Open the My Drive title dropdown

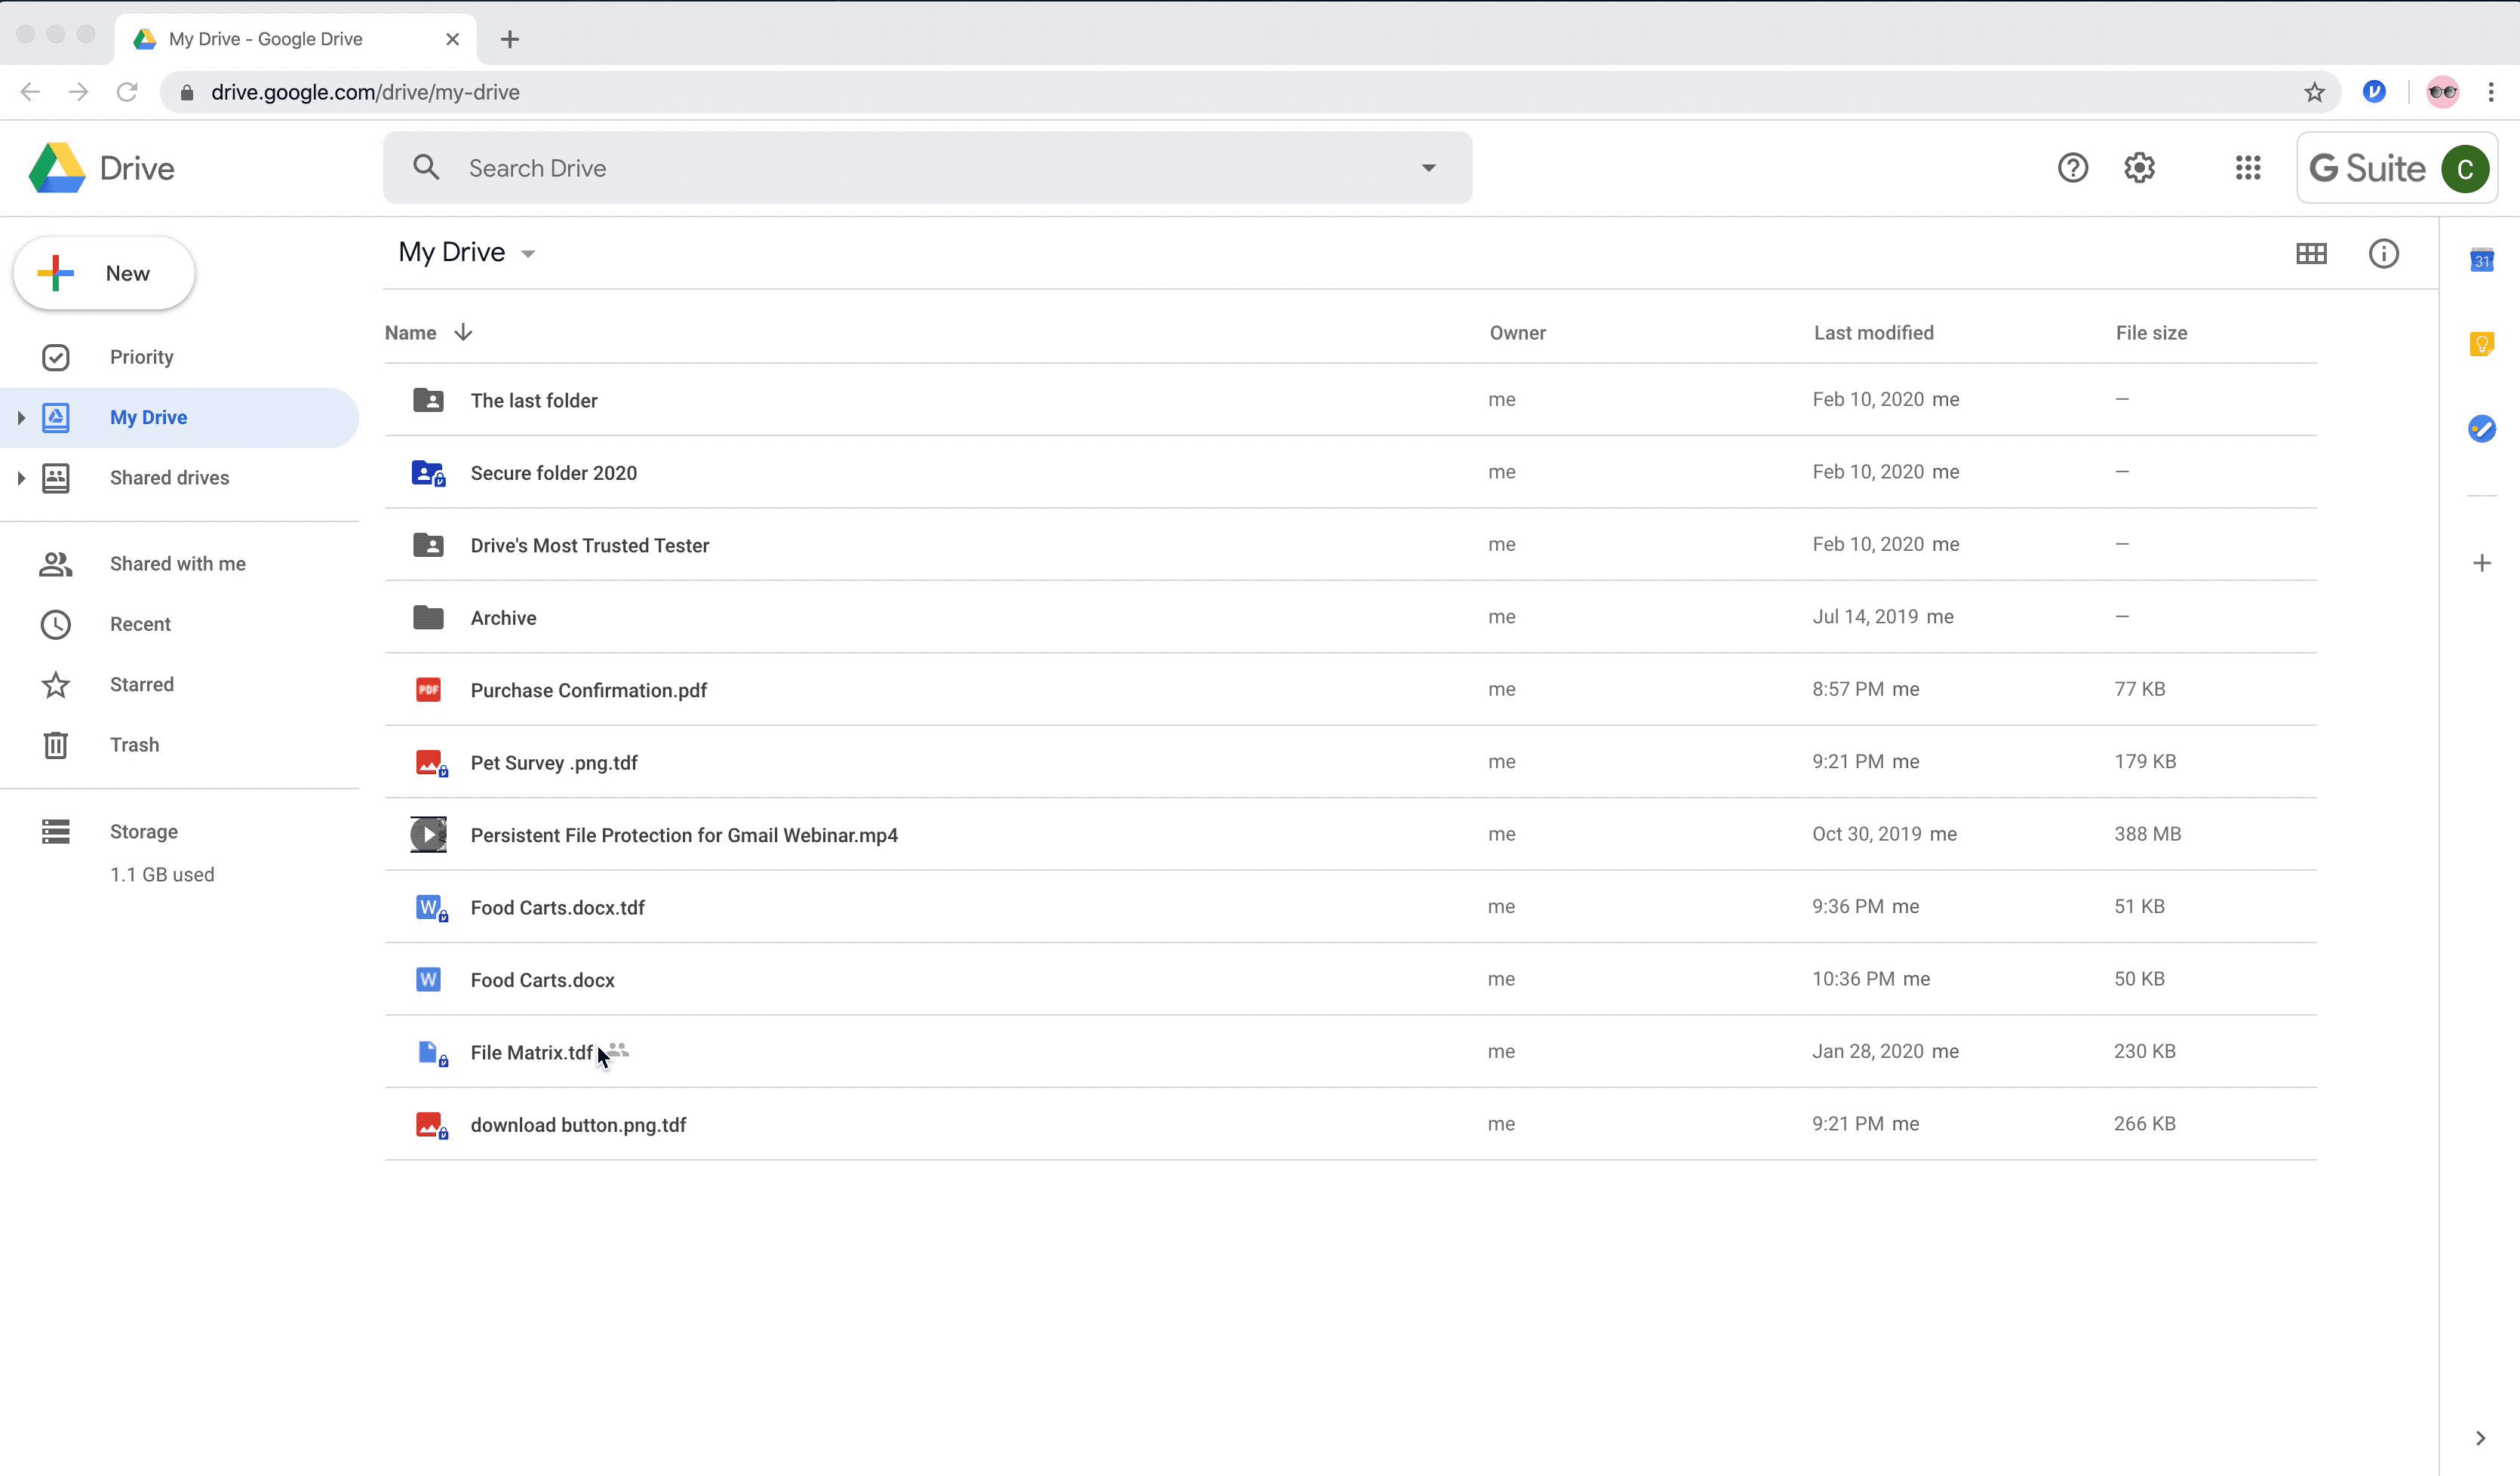click(528, 254)
